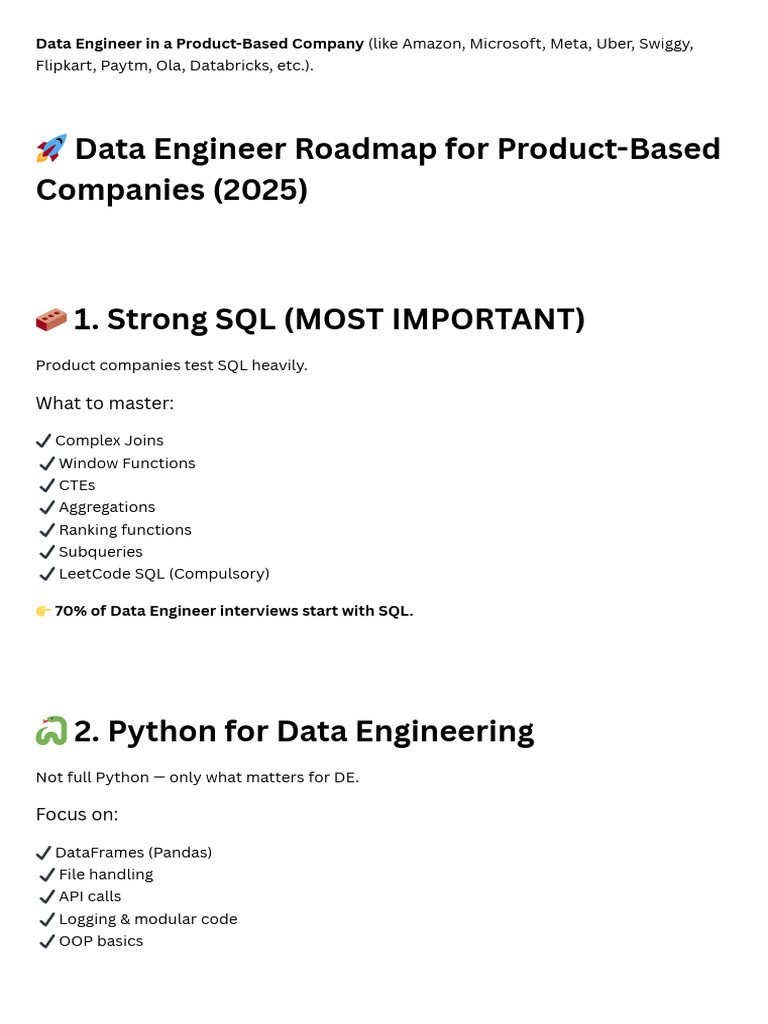This screenshot has width=768, height=1024.
Task: Click the rocket emoji beside the roadmap title
Action: point(52,149)
